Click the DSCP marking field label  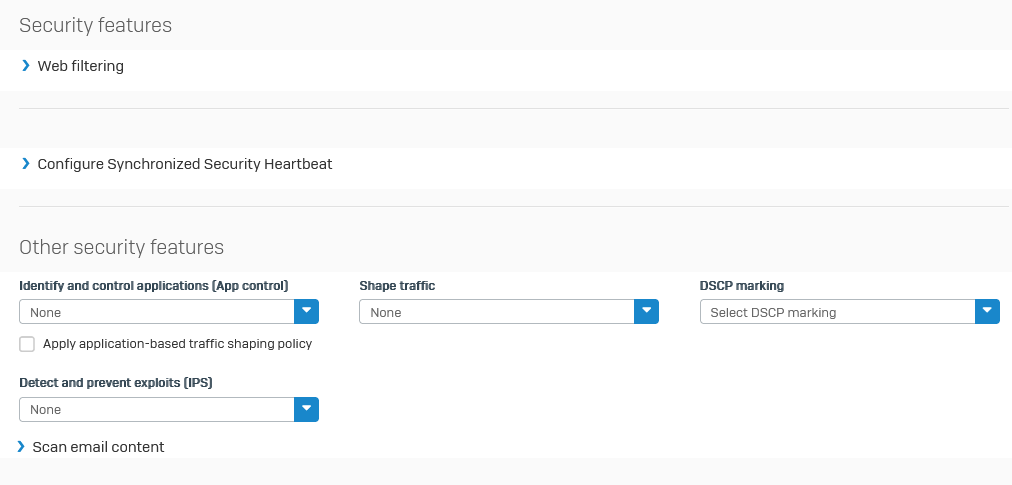[742, 285]
